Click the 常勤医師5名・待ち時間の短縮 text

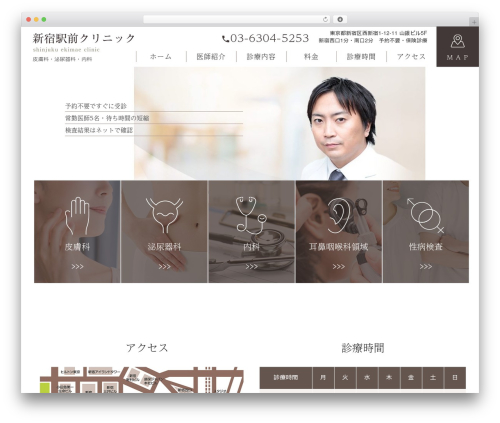click(x=107, y=118)
